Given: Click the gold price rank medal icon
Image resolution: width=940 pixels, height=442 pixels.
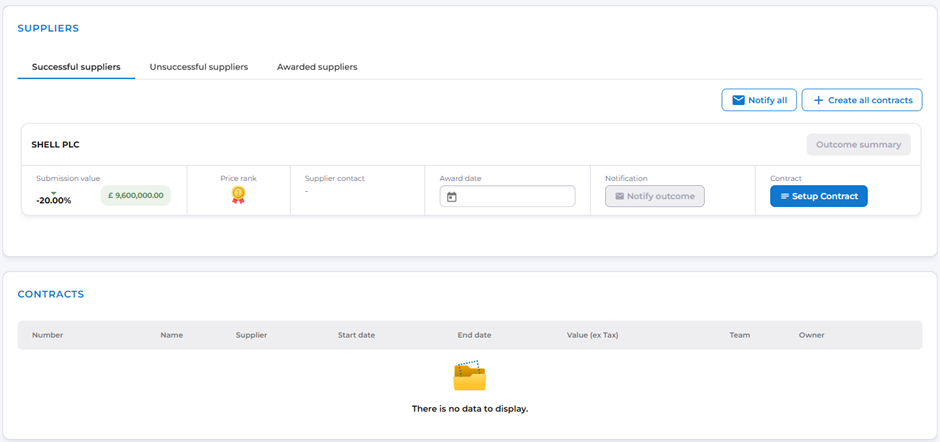Looking at the screenshot, I should coord(238,195).
